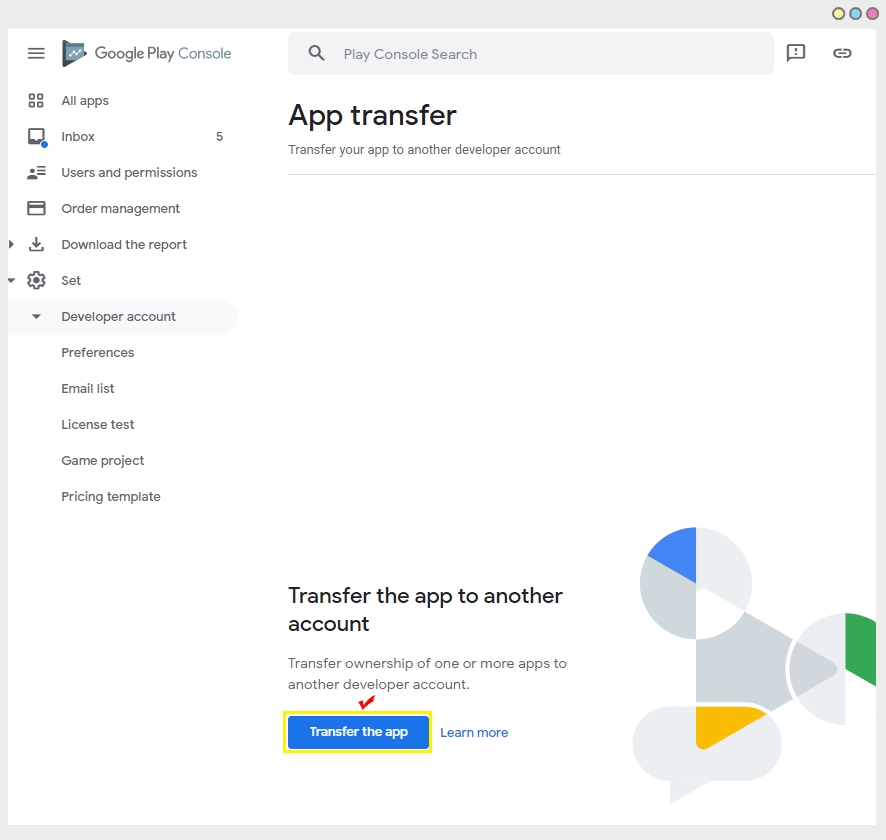Collapse the Developer account submenu
Viewport: 886px width, 840px height.
tap(36, 316)
